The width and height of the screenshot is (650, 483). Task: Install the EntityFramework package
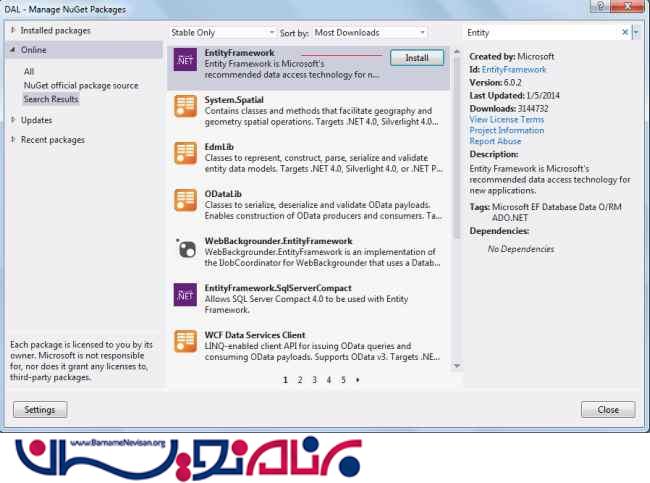point(417,58)
